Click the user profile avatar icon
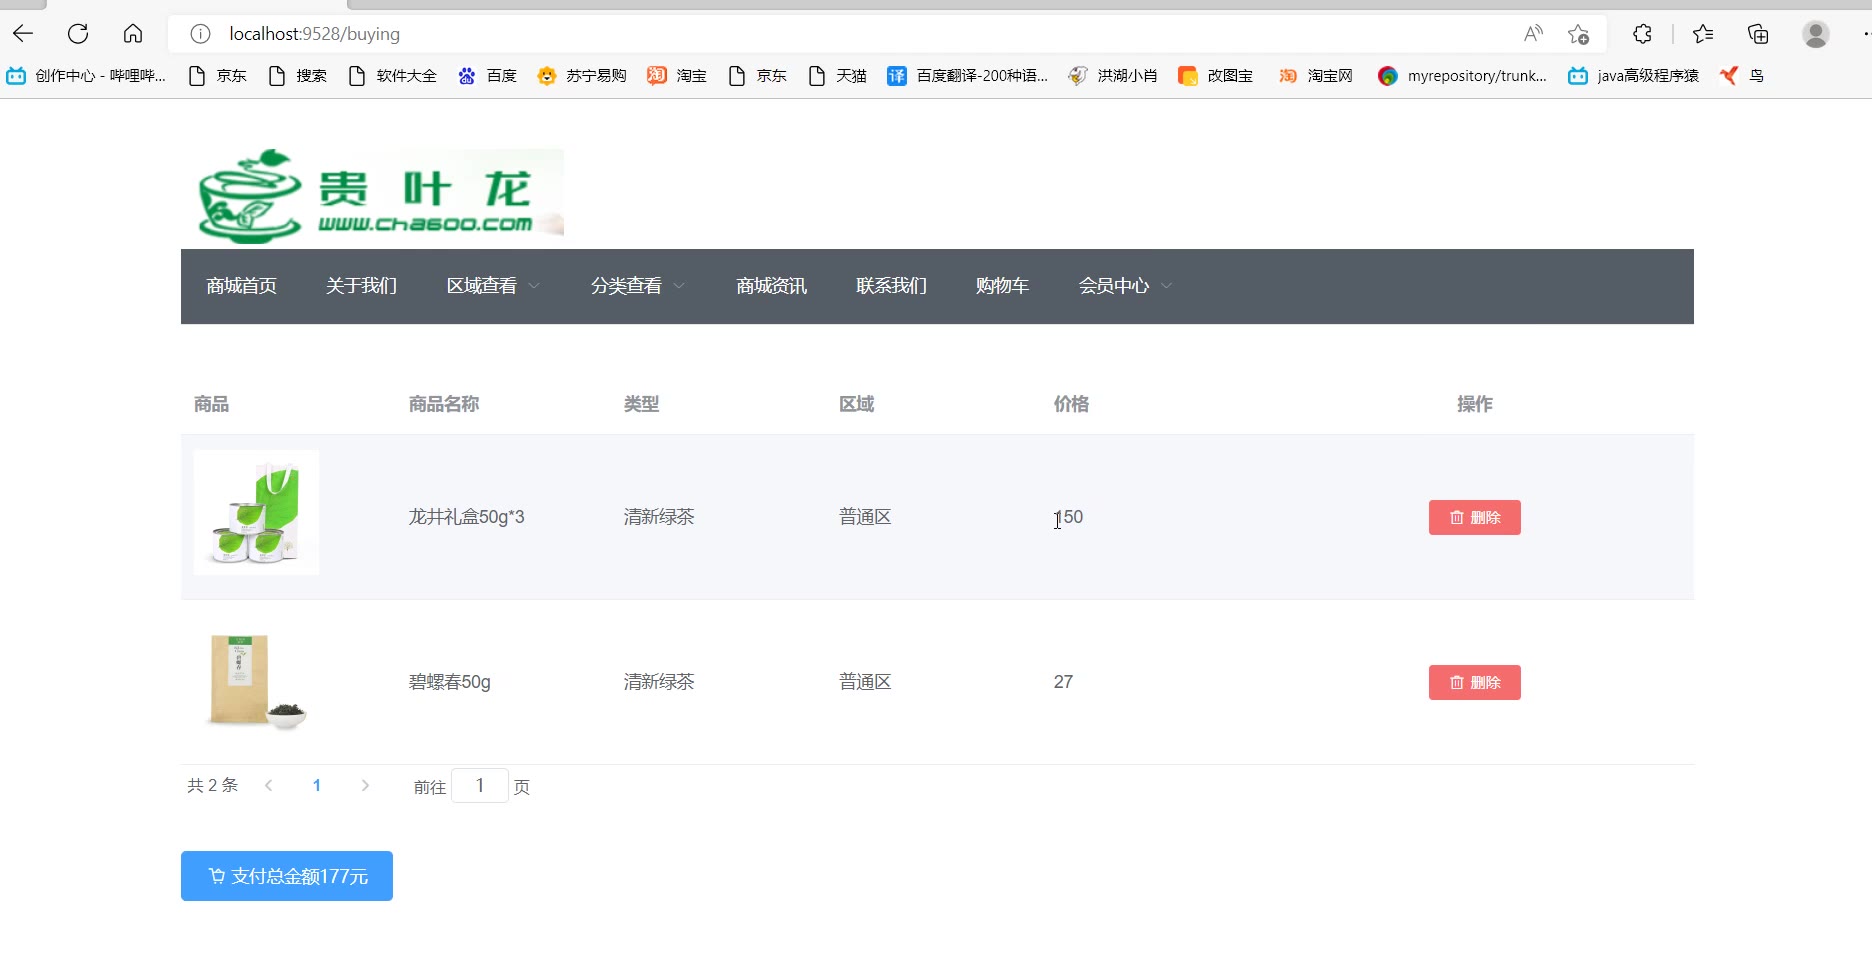 (1815, 34)
